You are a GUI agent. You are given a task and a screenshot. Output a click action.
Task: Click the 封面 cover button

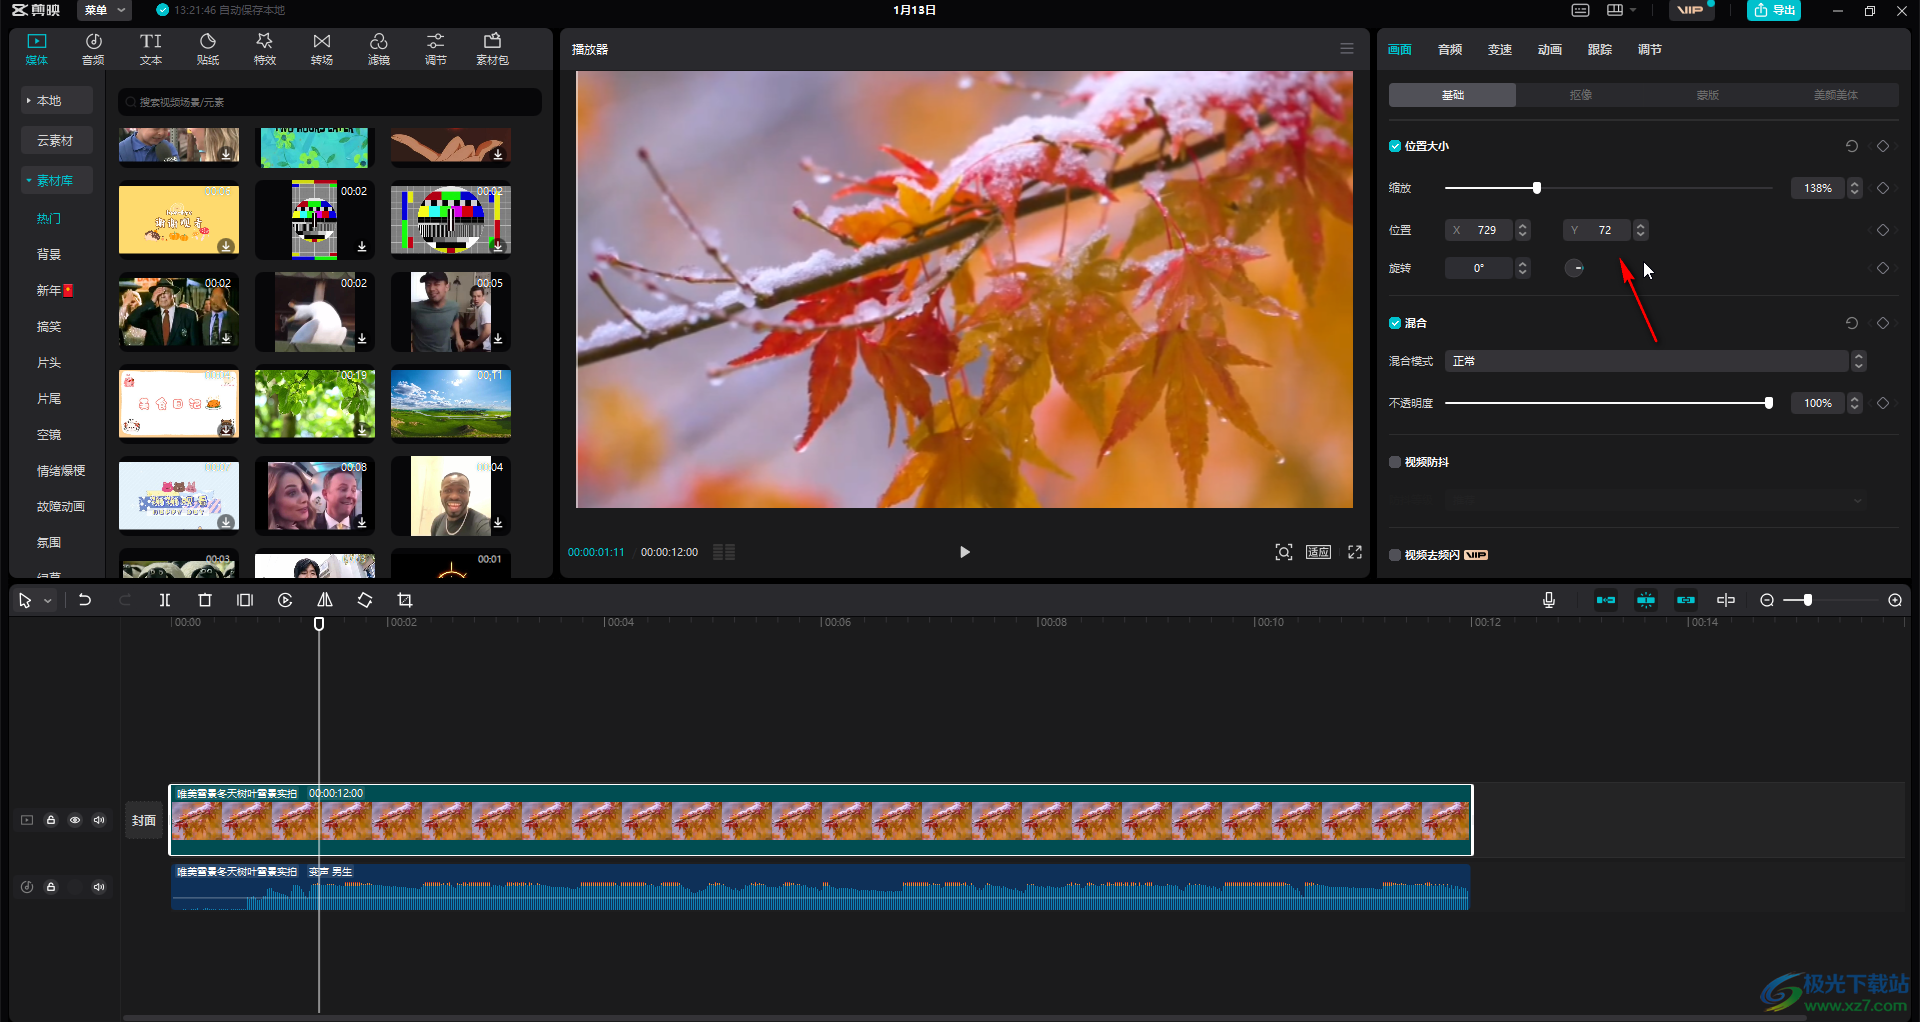coord(144,820)
